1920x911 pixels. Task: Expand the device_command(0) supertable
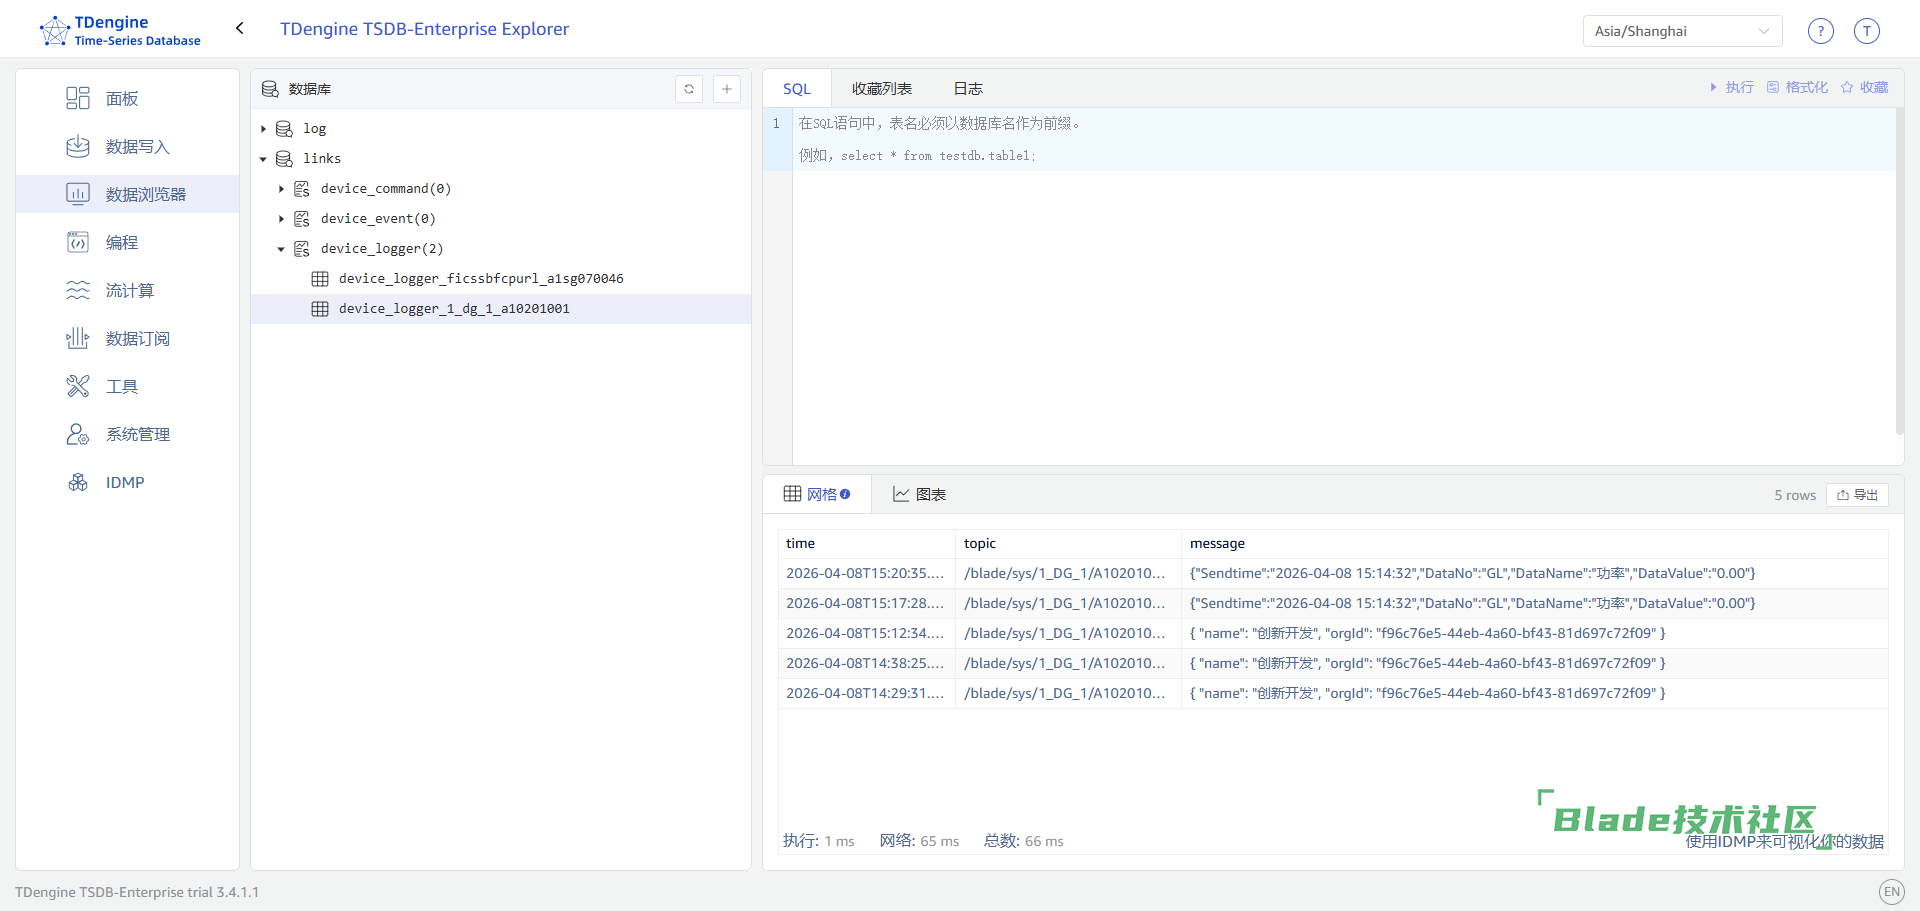pyautogui.click(x=282, y=189)
